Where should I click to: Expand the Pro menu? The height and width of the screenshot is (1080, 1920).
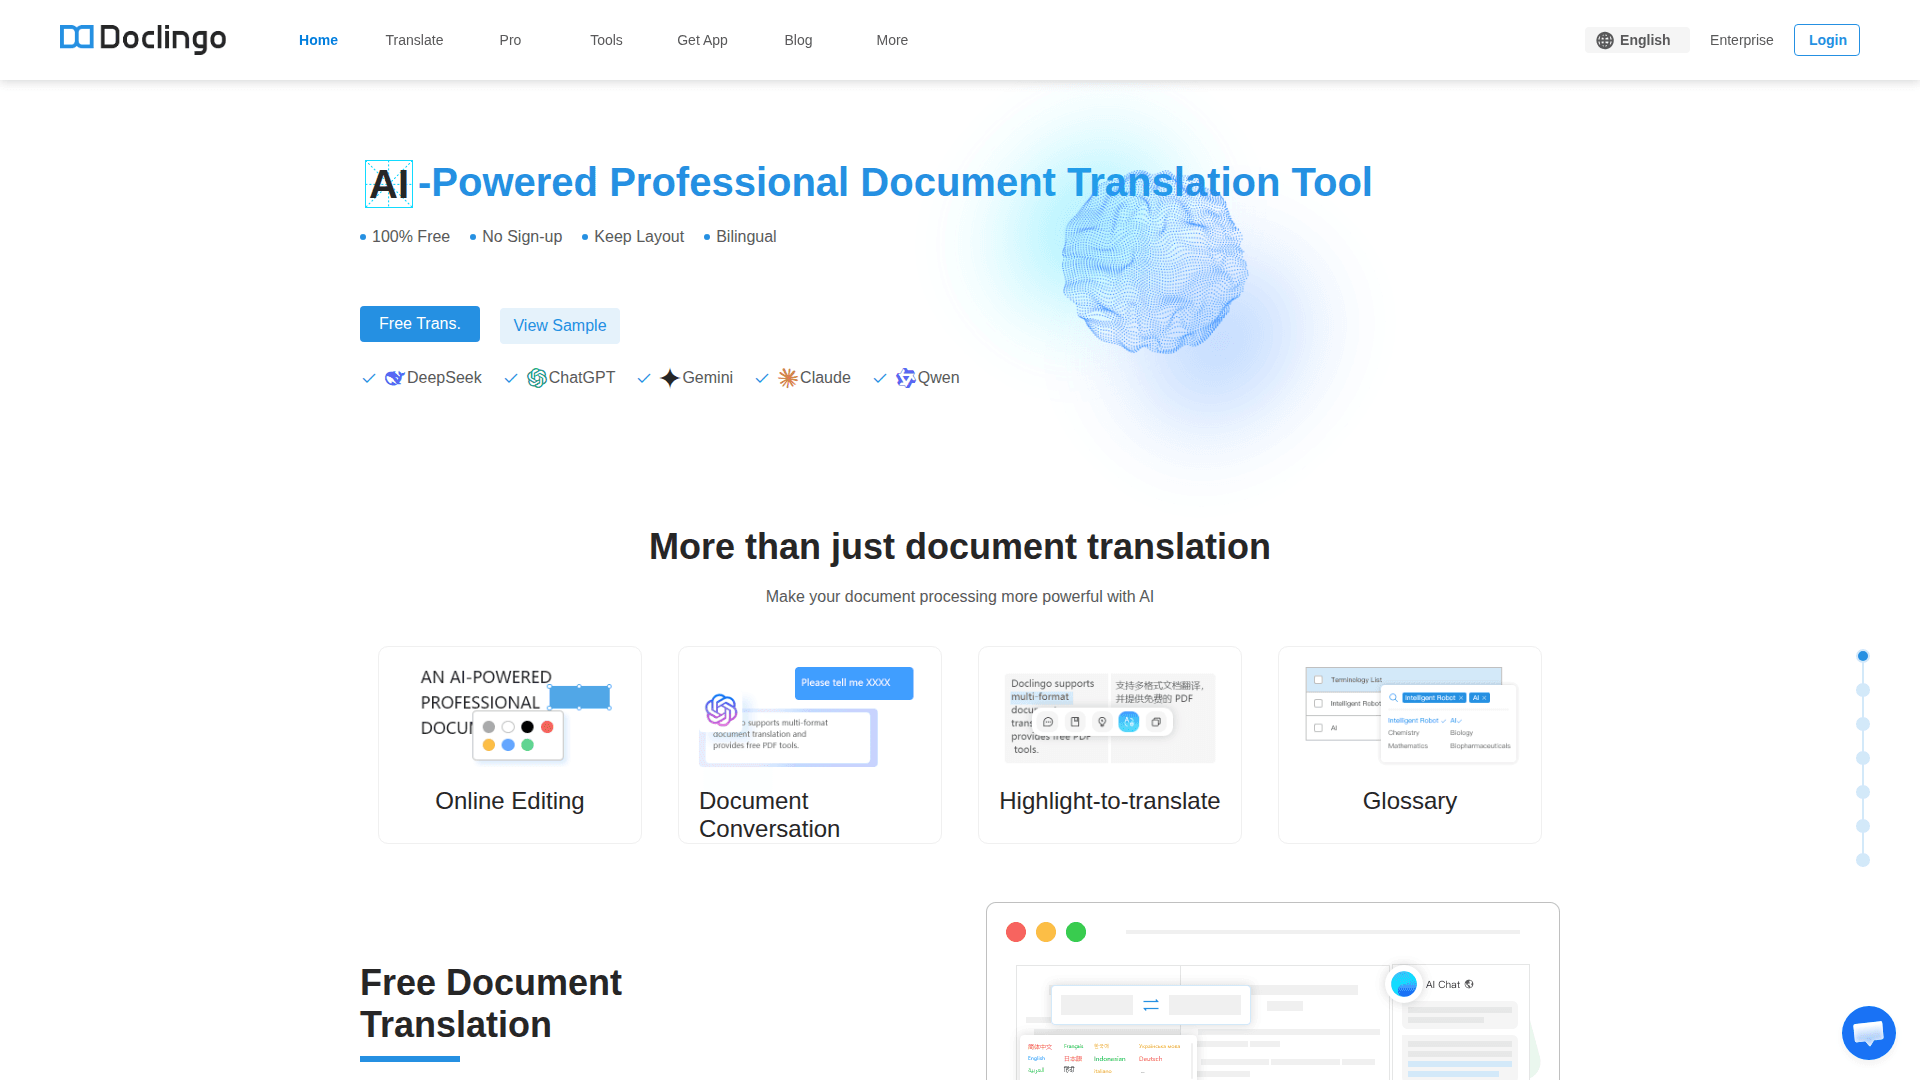coord(510,40)
